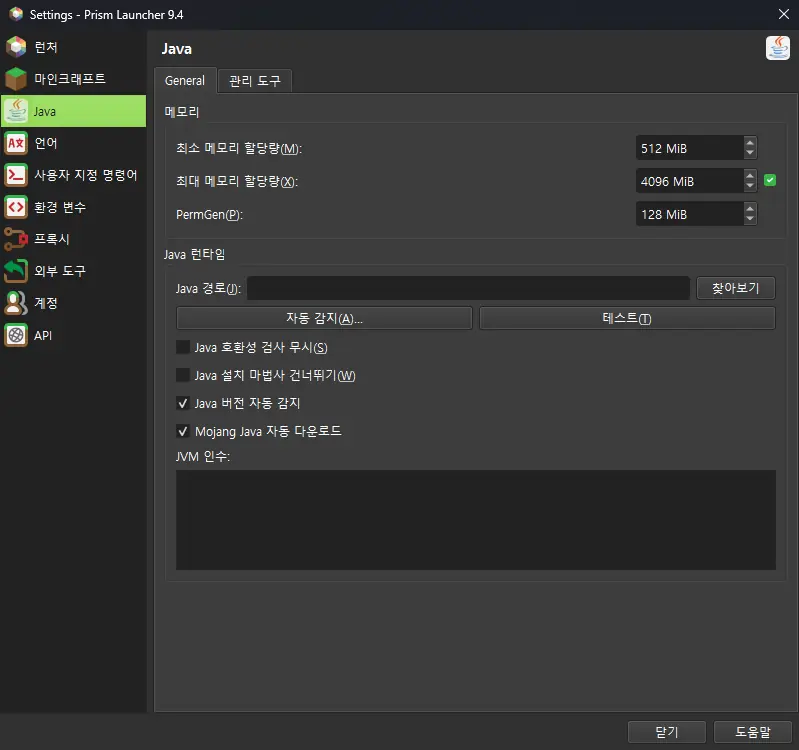Screen dimensions: 799x750
Task: Select the 마인크래프트 grass block icon
Action: pyautogui.click(x=16, y=79)
